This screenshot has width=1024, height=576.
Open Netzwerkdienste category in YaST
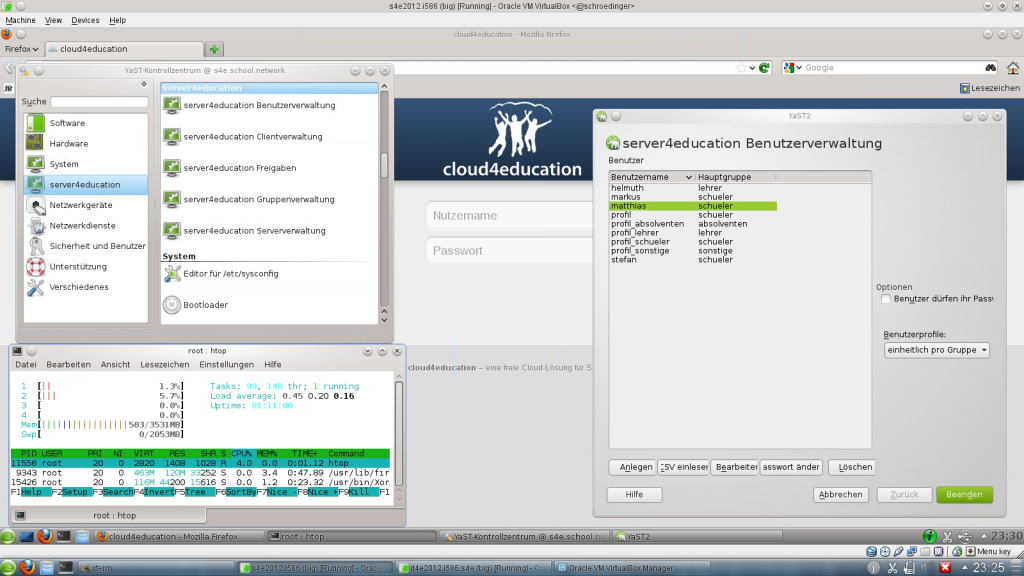coord(86,225)
